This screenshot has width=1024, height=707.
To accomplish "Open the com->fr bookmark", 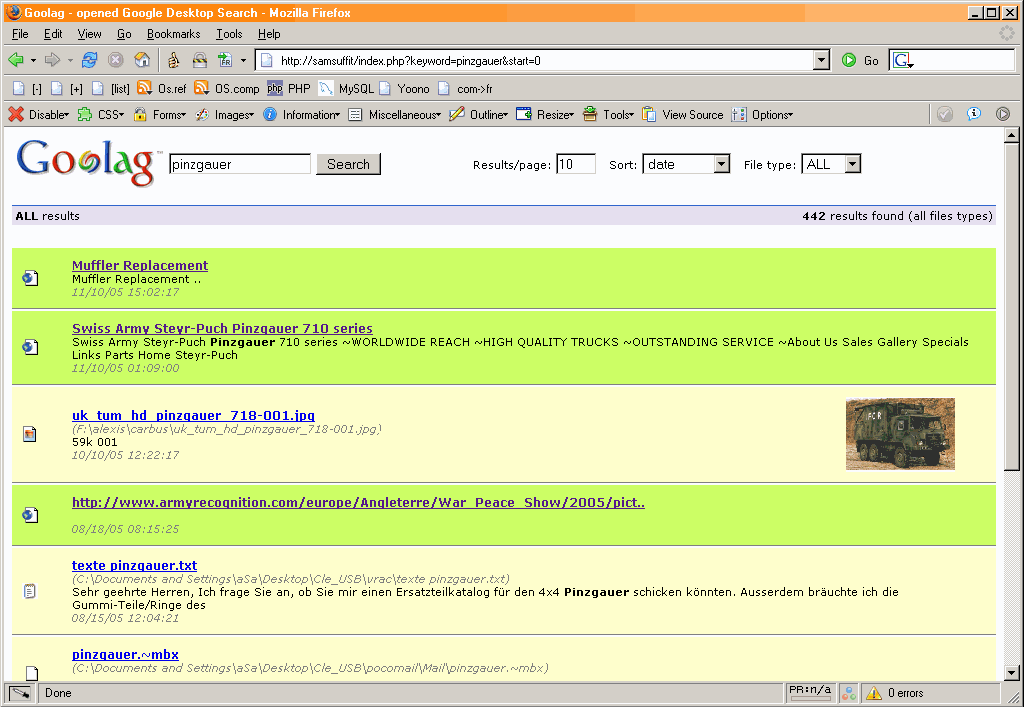I will coord(465,88).
